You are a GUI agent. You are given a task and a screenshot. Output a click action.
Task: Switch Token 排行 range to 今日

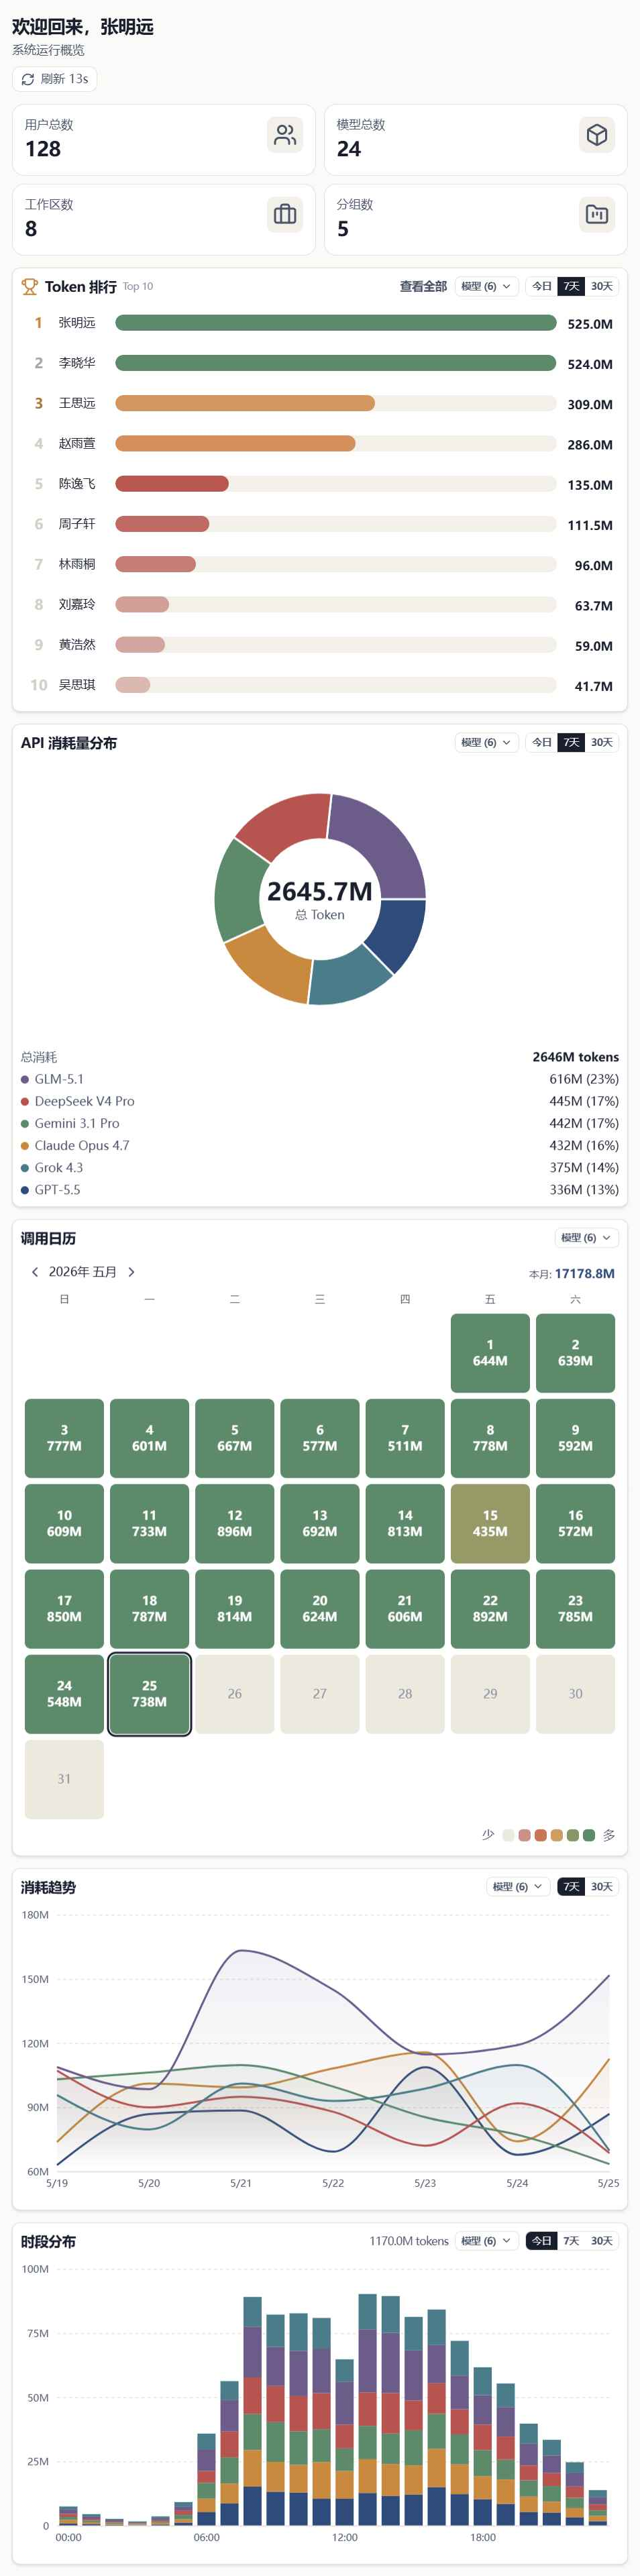click(x=542, y=286)
